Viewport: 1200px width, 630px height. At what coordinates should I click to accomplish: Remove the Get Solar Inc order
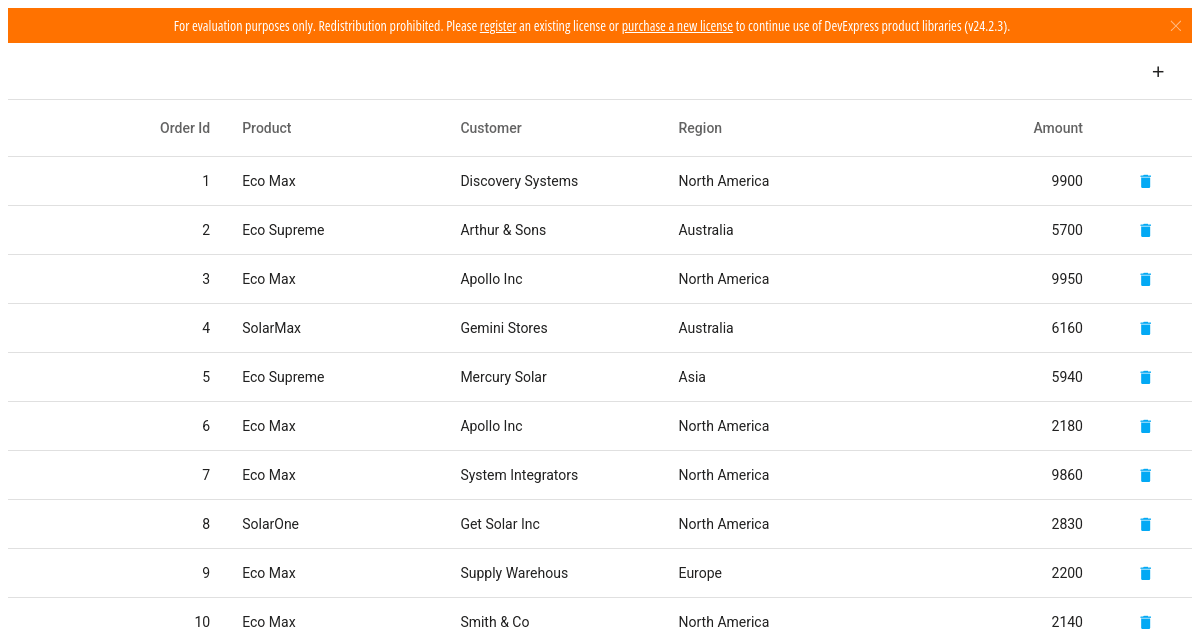(x=1146, y=524)
